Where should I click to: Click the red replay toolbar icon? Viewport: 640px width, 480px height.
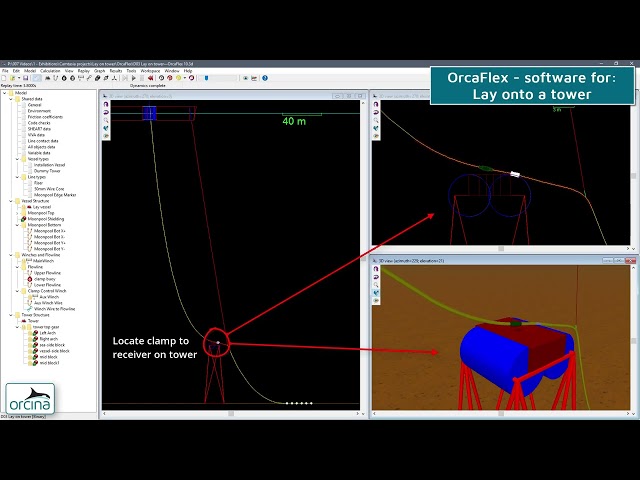(x=170, y=78)
